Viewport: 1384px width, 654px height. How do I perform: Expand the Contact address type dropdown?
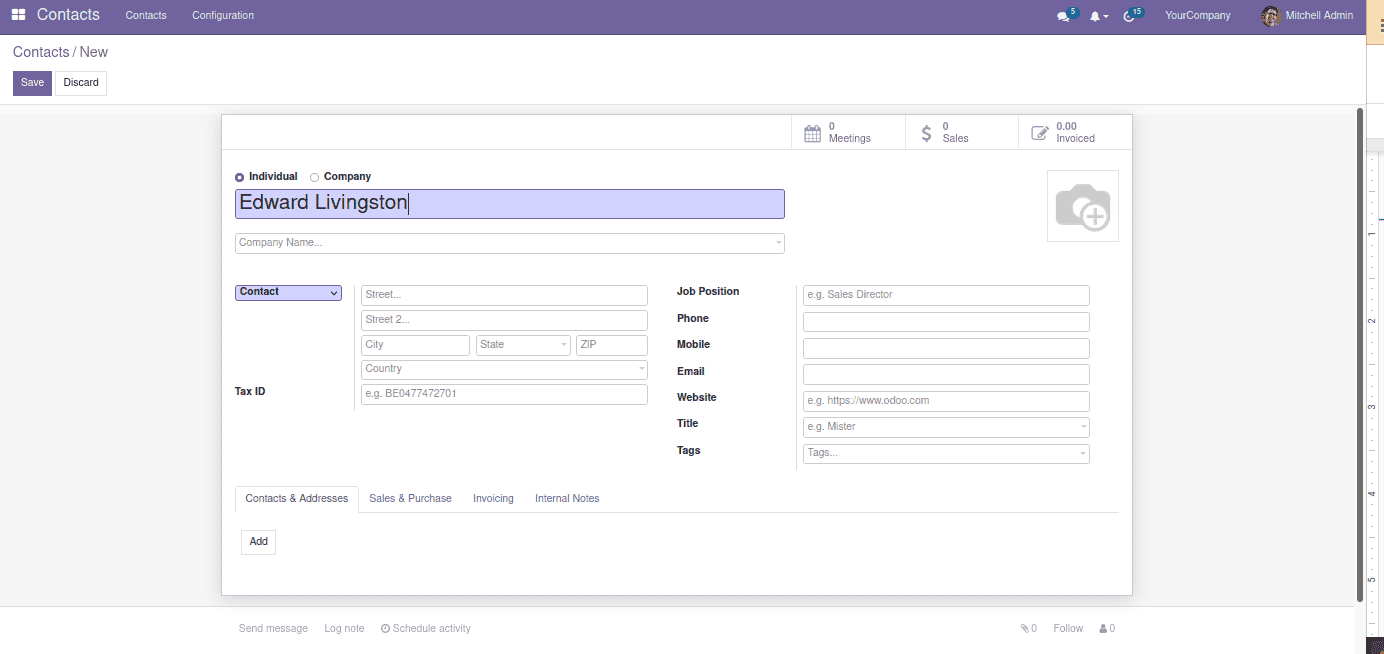pyautogui.click(x=288, y=293)
